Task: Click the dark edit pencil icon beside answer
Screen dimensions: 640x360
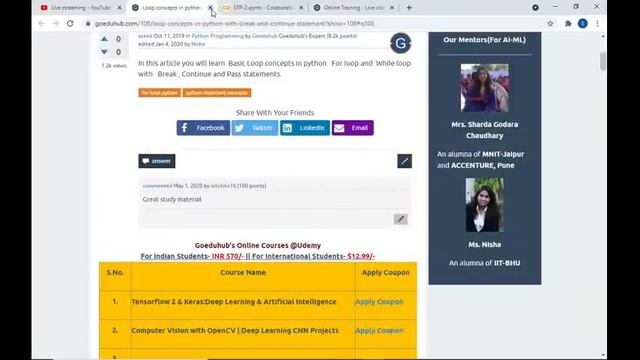Action: click(x=404, y=161)
